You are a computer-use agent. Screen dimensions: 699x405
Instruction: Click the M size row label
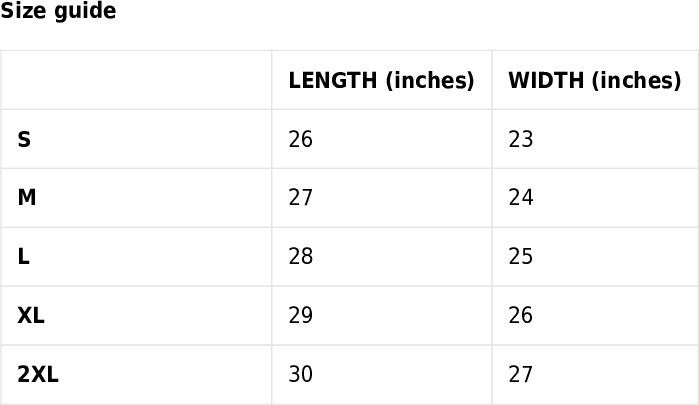pos(27,198)
